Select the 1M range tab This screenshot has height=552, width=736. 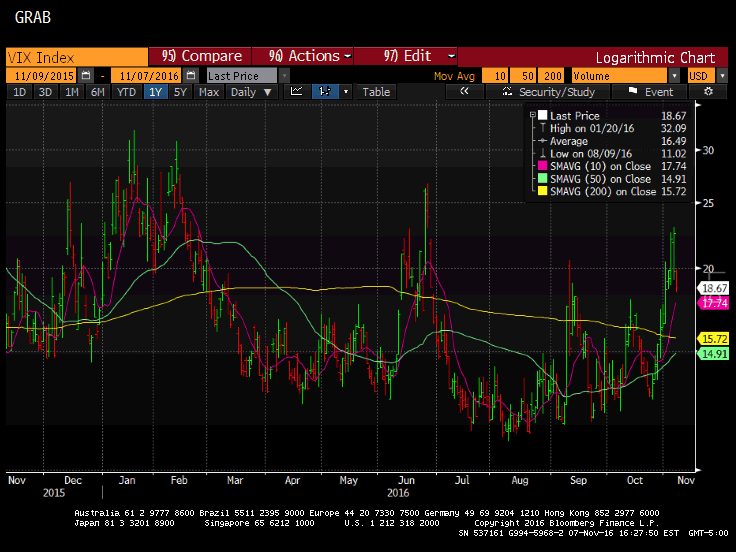[x=71, y=92]
